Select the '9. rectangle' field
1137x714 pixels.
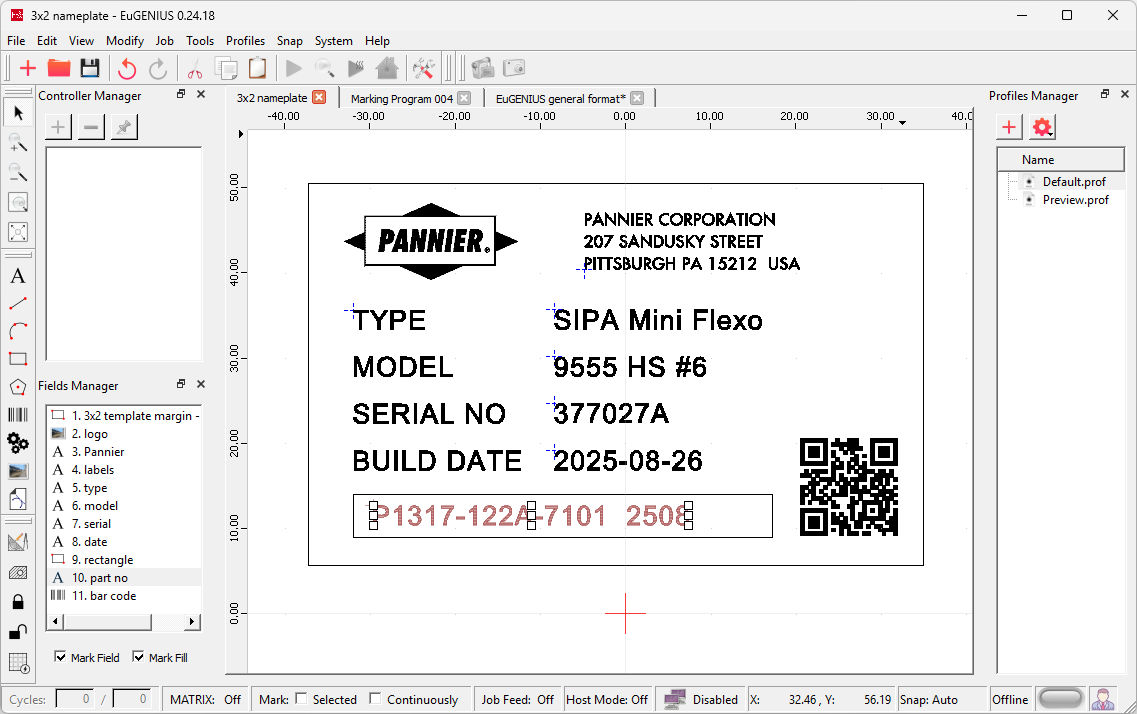(x=102, y=560)
